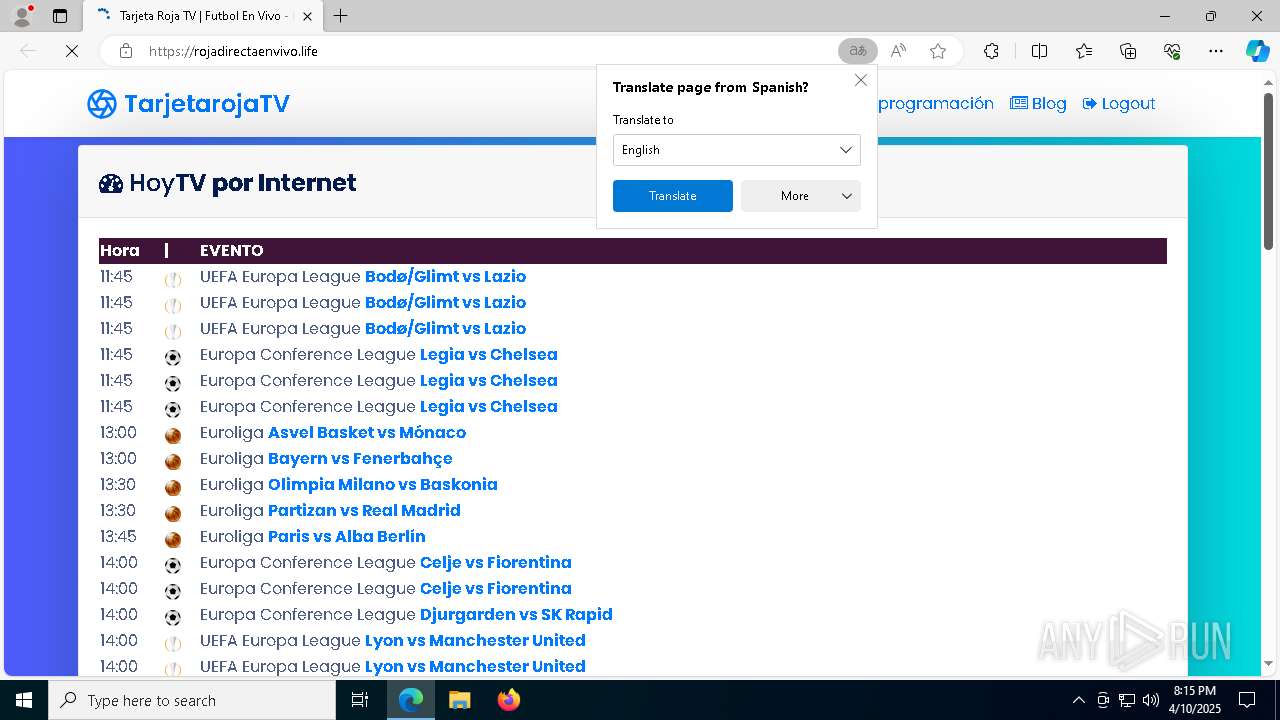Open the notification center icon
The image size is (1280, 720).
coord(1247,700)
